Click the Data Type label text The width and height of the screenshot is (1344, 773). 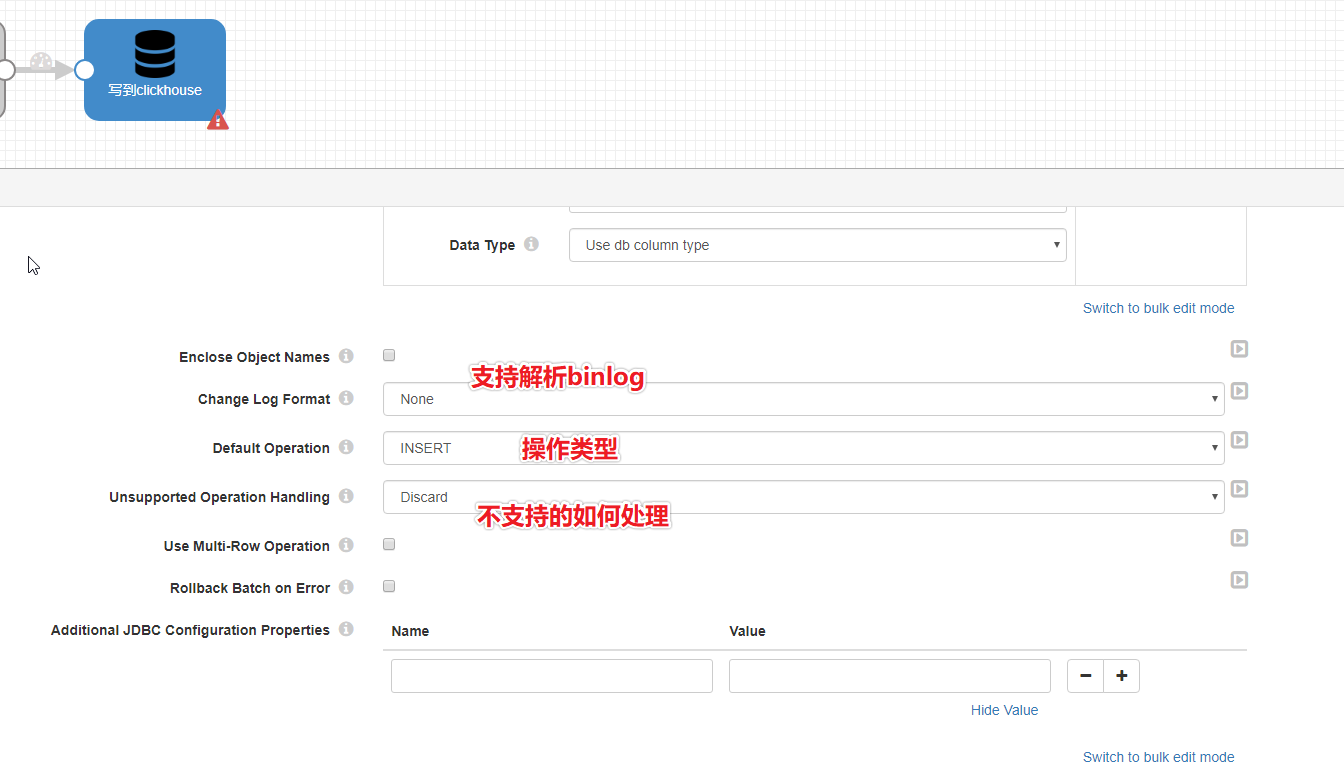click(x=482, y=245)
